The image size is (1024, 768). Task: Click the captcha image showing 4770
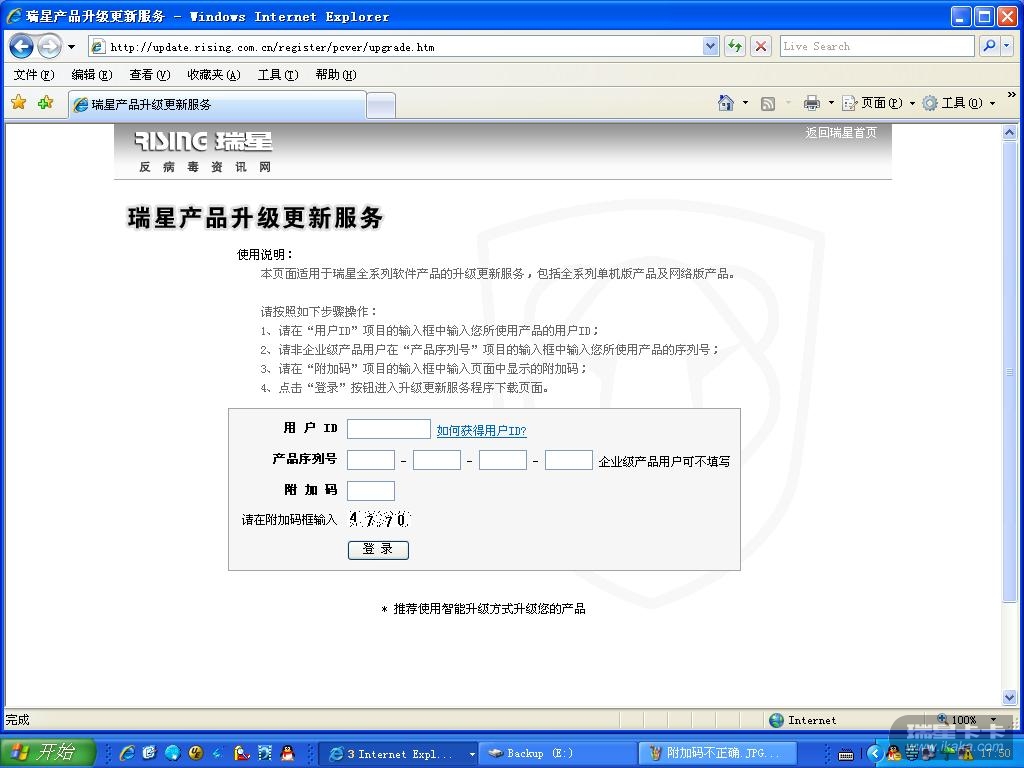379,519
